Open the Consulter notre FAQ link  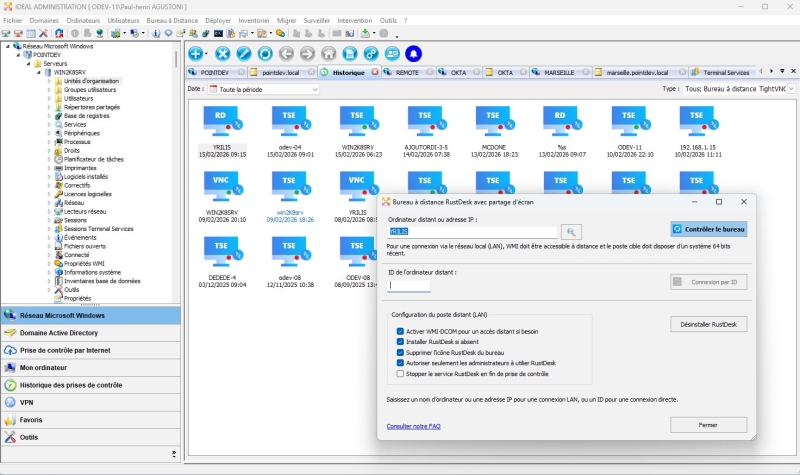(x=413, y=426)
